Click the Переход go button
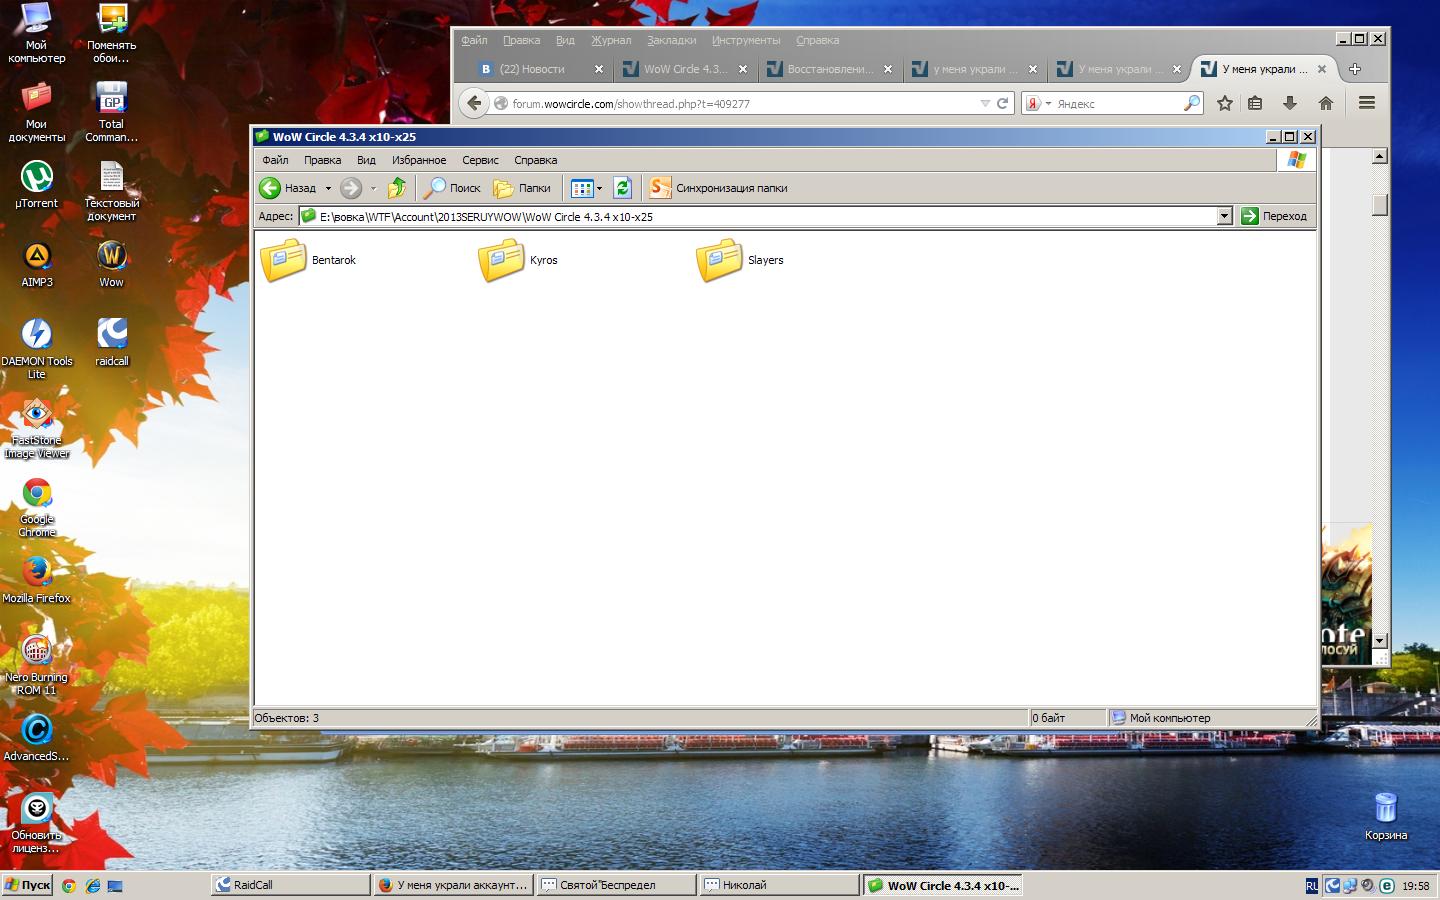 click(x=1275, y=216)
